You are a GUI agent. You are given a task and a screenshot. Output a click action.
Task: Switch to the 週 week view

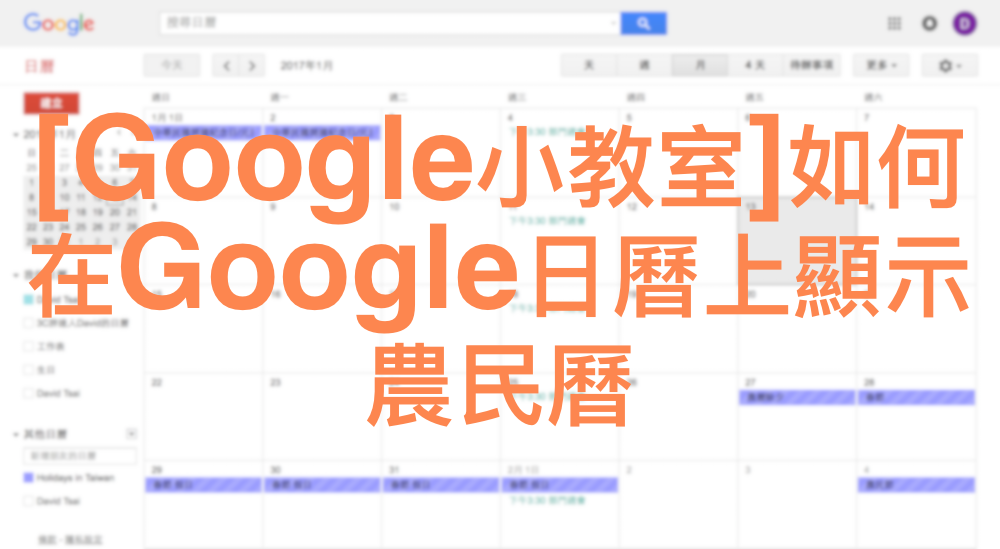point(644,65)
